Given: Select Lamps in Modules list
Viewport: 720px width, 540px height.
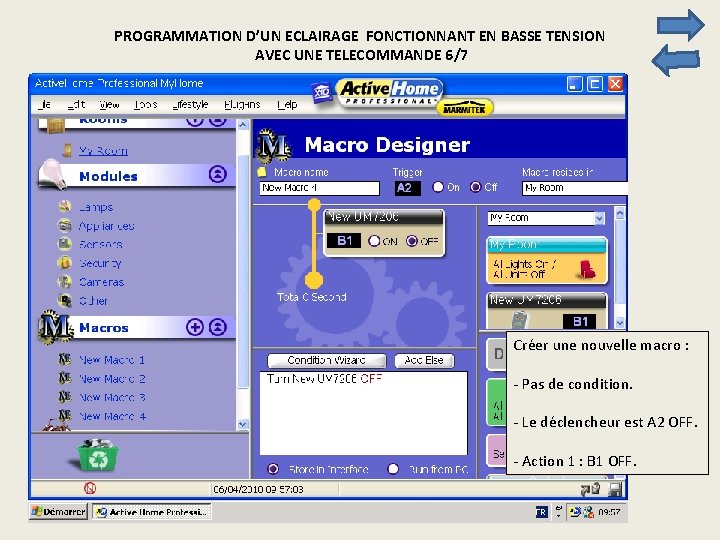Looking at the screenshot, I should tap(96, 207).
